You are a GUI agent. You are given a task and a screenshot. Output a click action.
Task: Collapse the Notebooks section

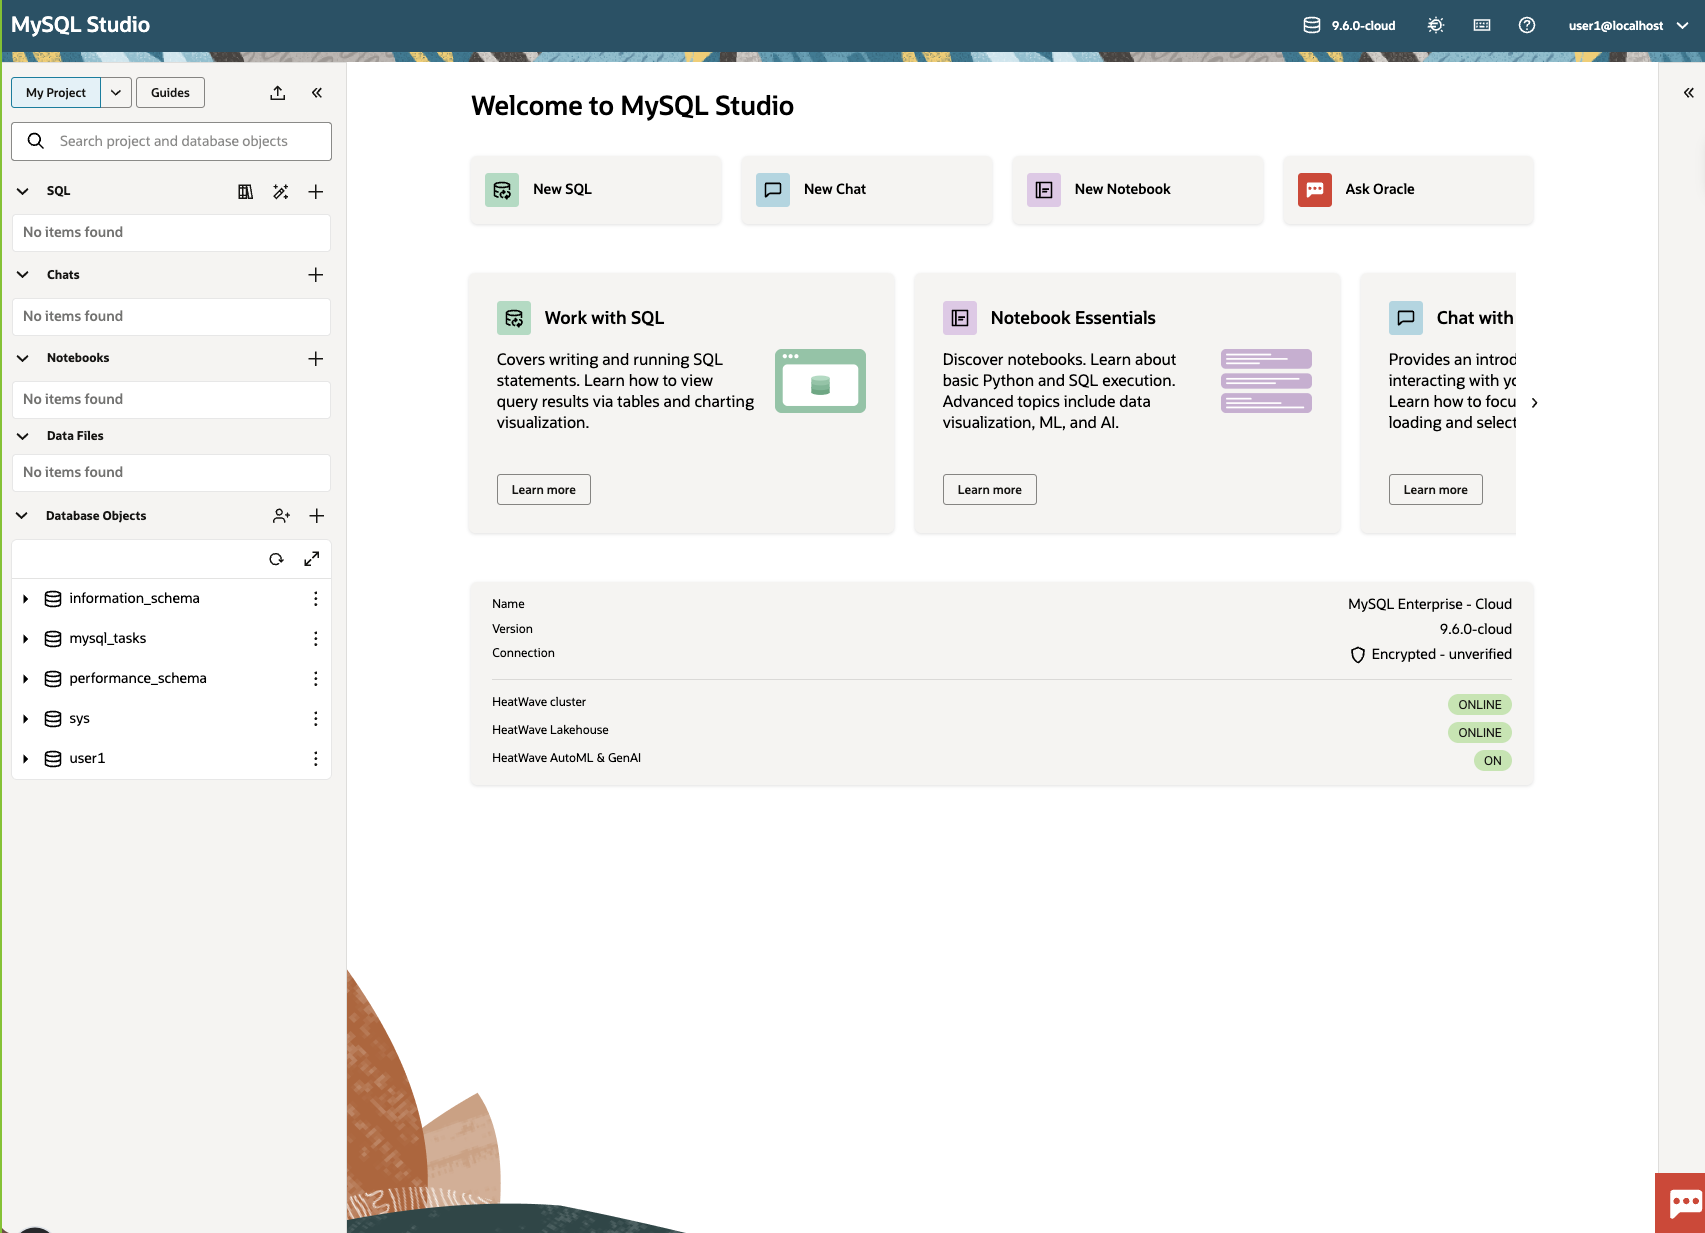pyautogui.click(x=23, y=358)
